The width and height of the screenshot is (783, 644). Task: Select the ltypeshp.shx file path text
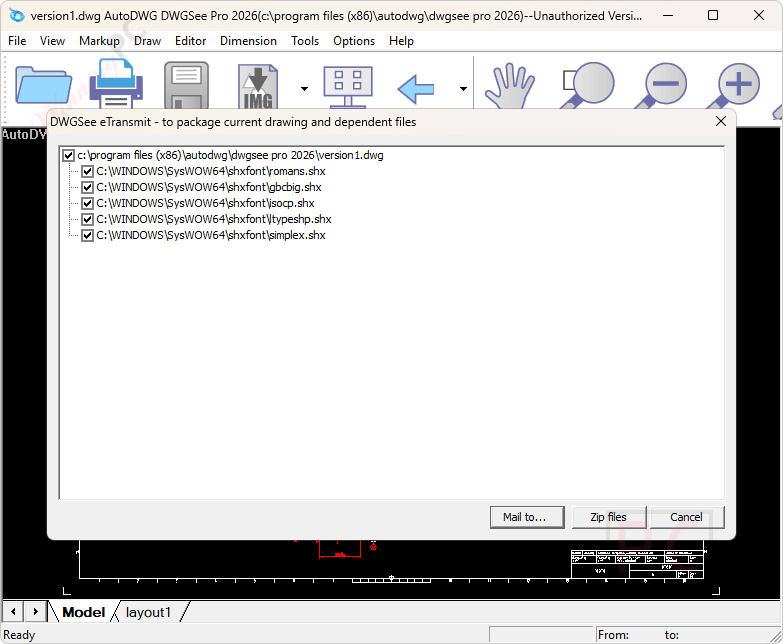point(214,219)
